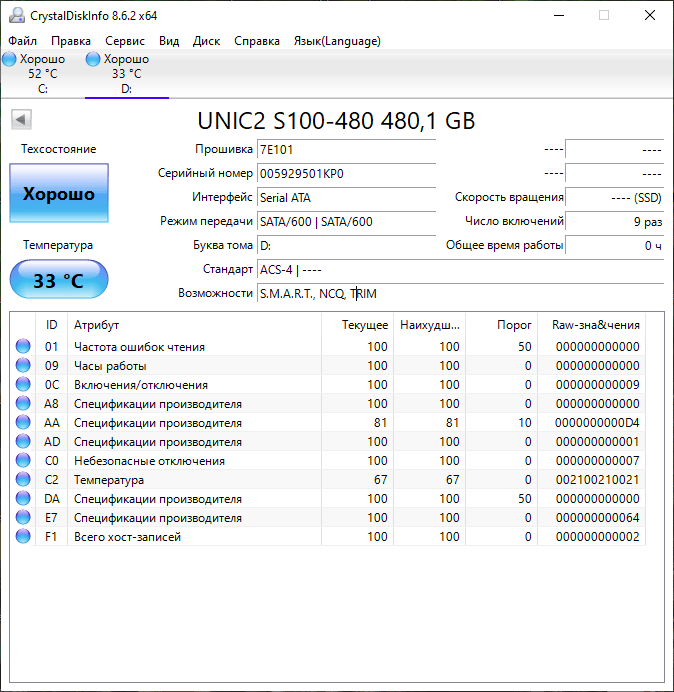This screenshot has height=692, width=674.
Task: Click the Техсостояние label
Action: pos(59,149)
